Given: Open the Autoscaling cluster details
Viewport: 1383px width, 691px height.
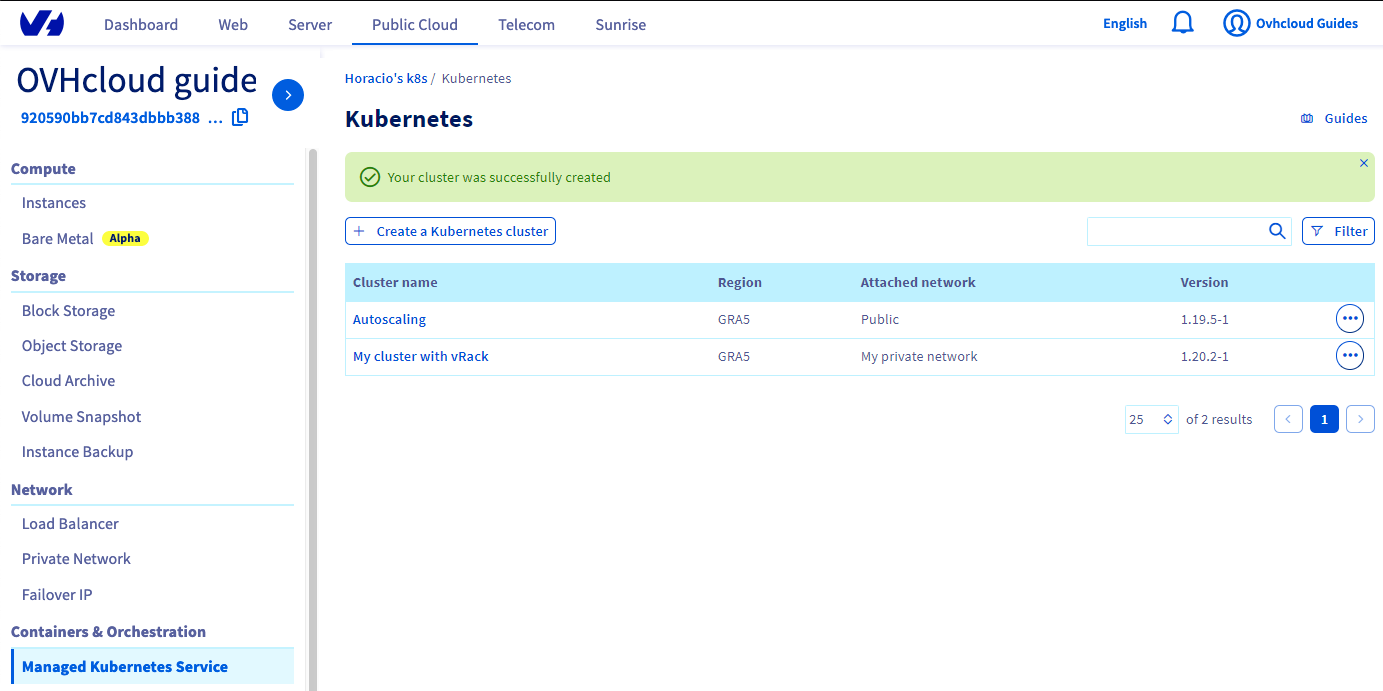Looking at the screenshot, I should [389, 318].
